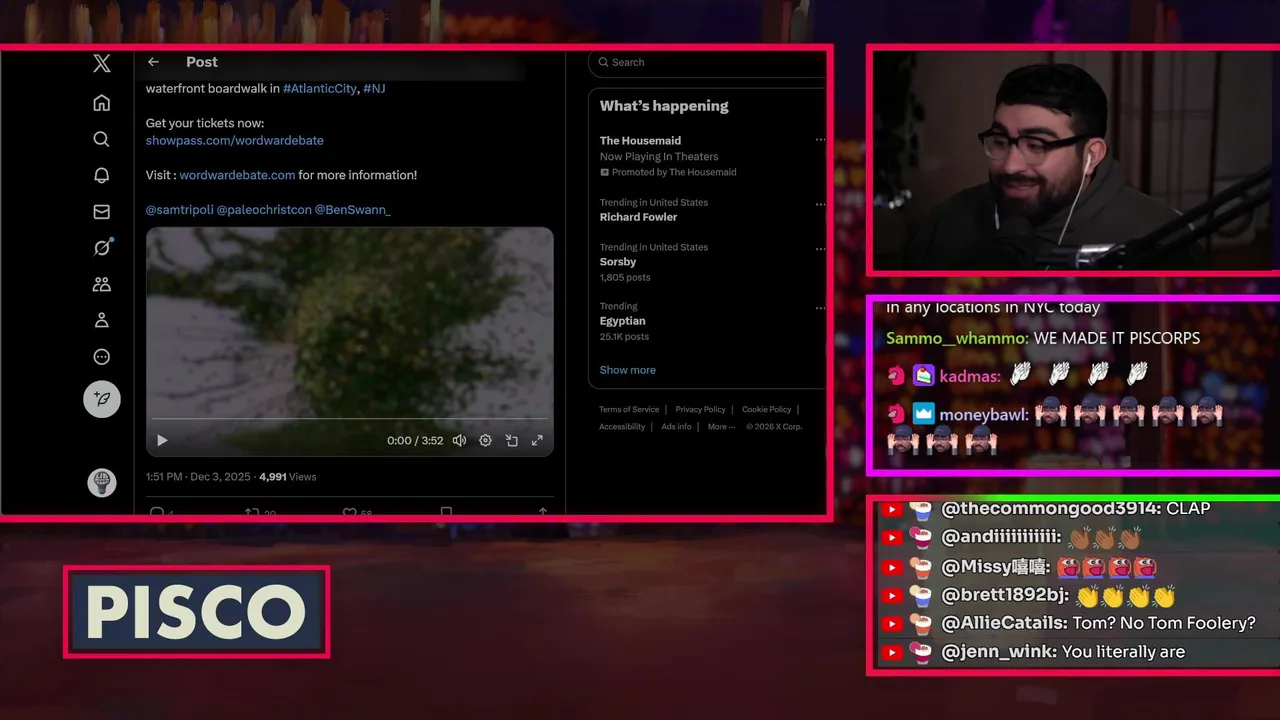Click @AllieCatails Tom Foolery message

pyautogui.click(x=1098, y=624)
